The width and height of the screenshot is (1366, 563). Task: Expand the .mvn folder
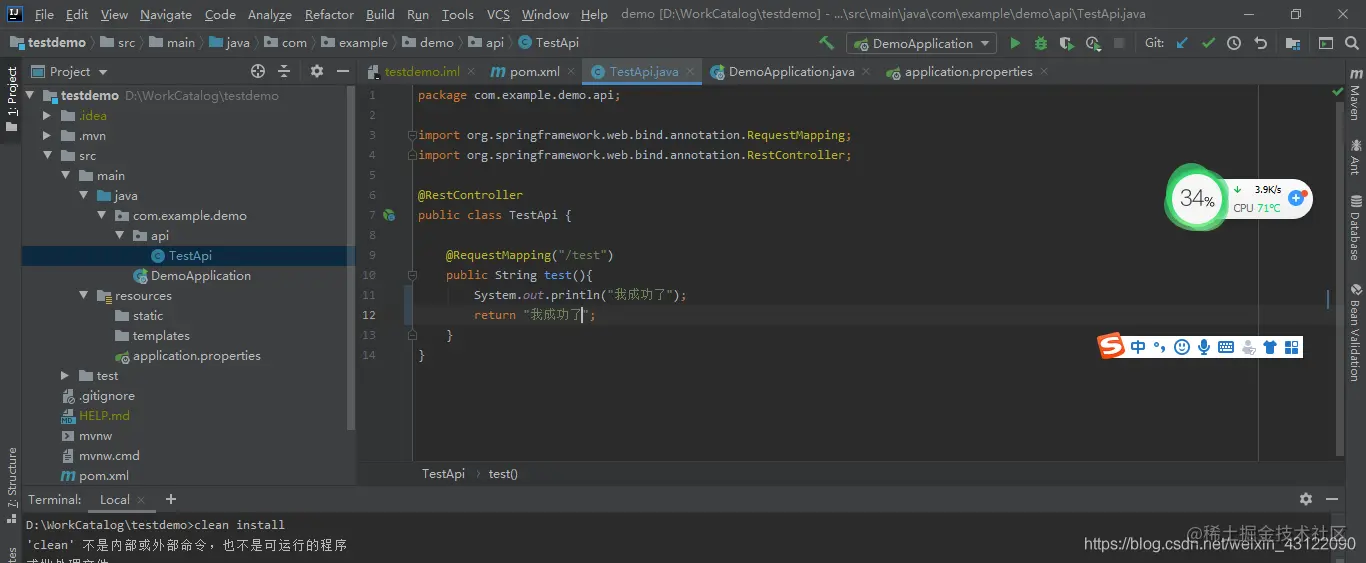point(47,136)
